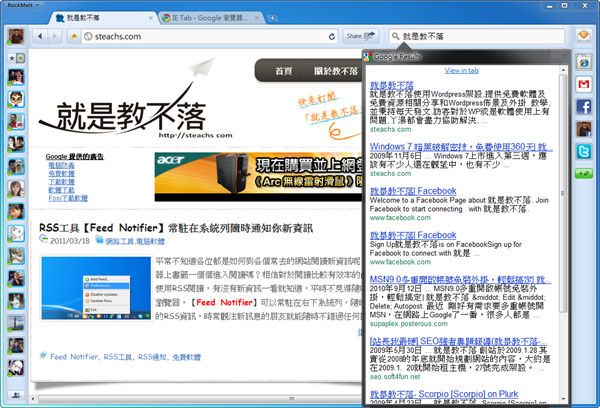
Task: Open the profile photo feed in right sidebar
Action: (584, 129)
